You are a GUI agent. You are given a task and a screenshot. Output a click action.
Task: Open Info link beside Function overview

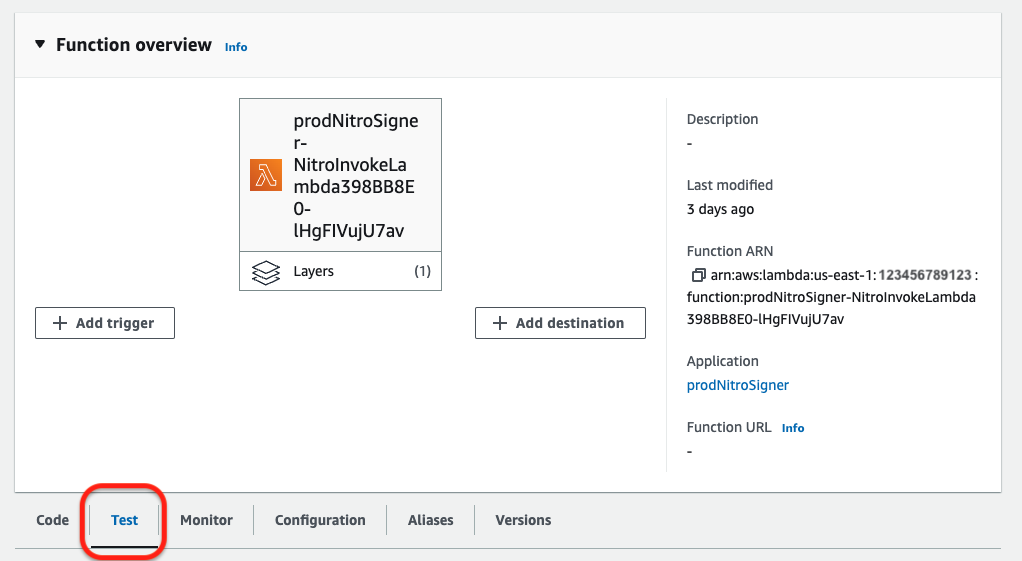pos(236,47)
